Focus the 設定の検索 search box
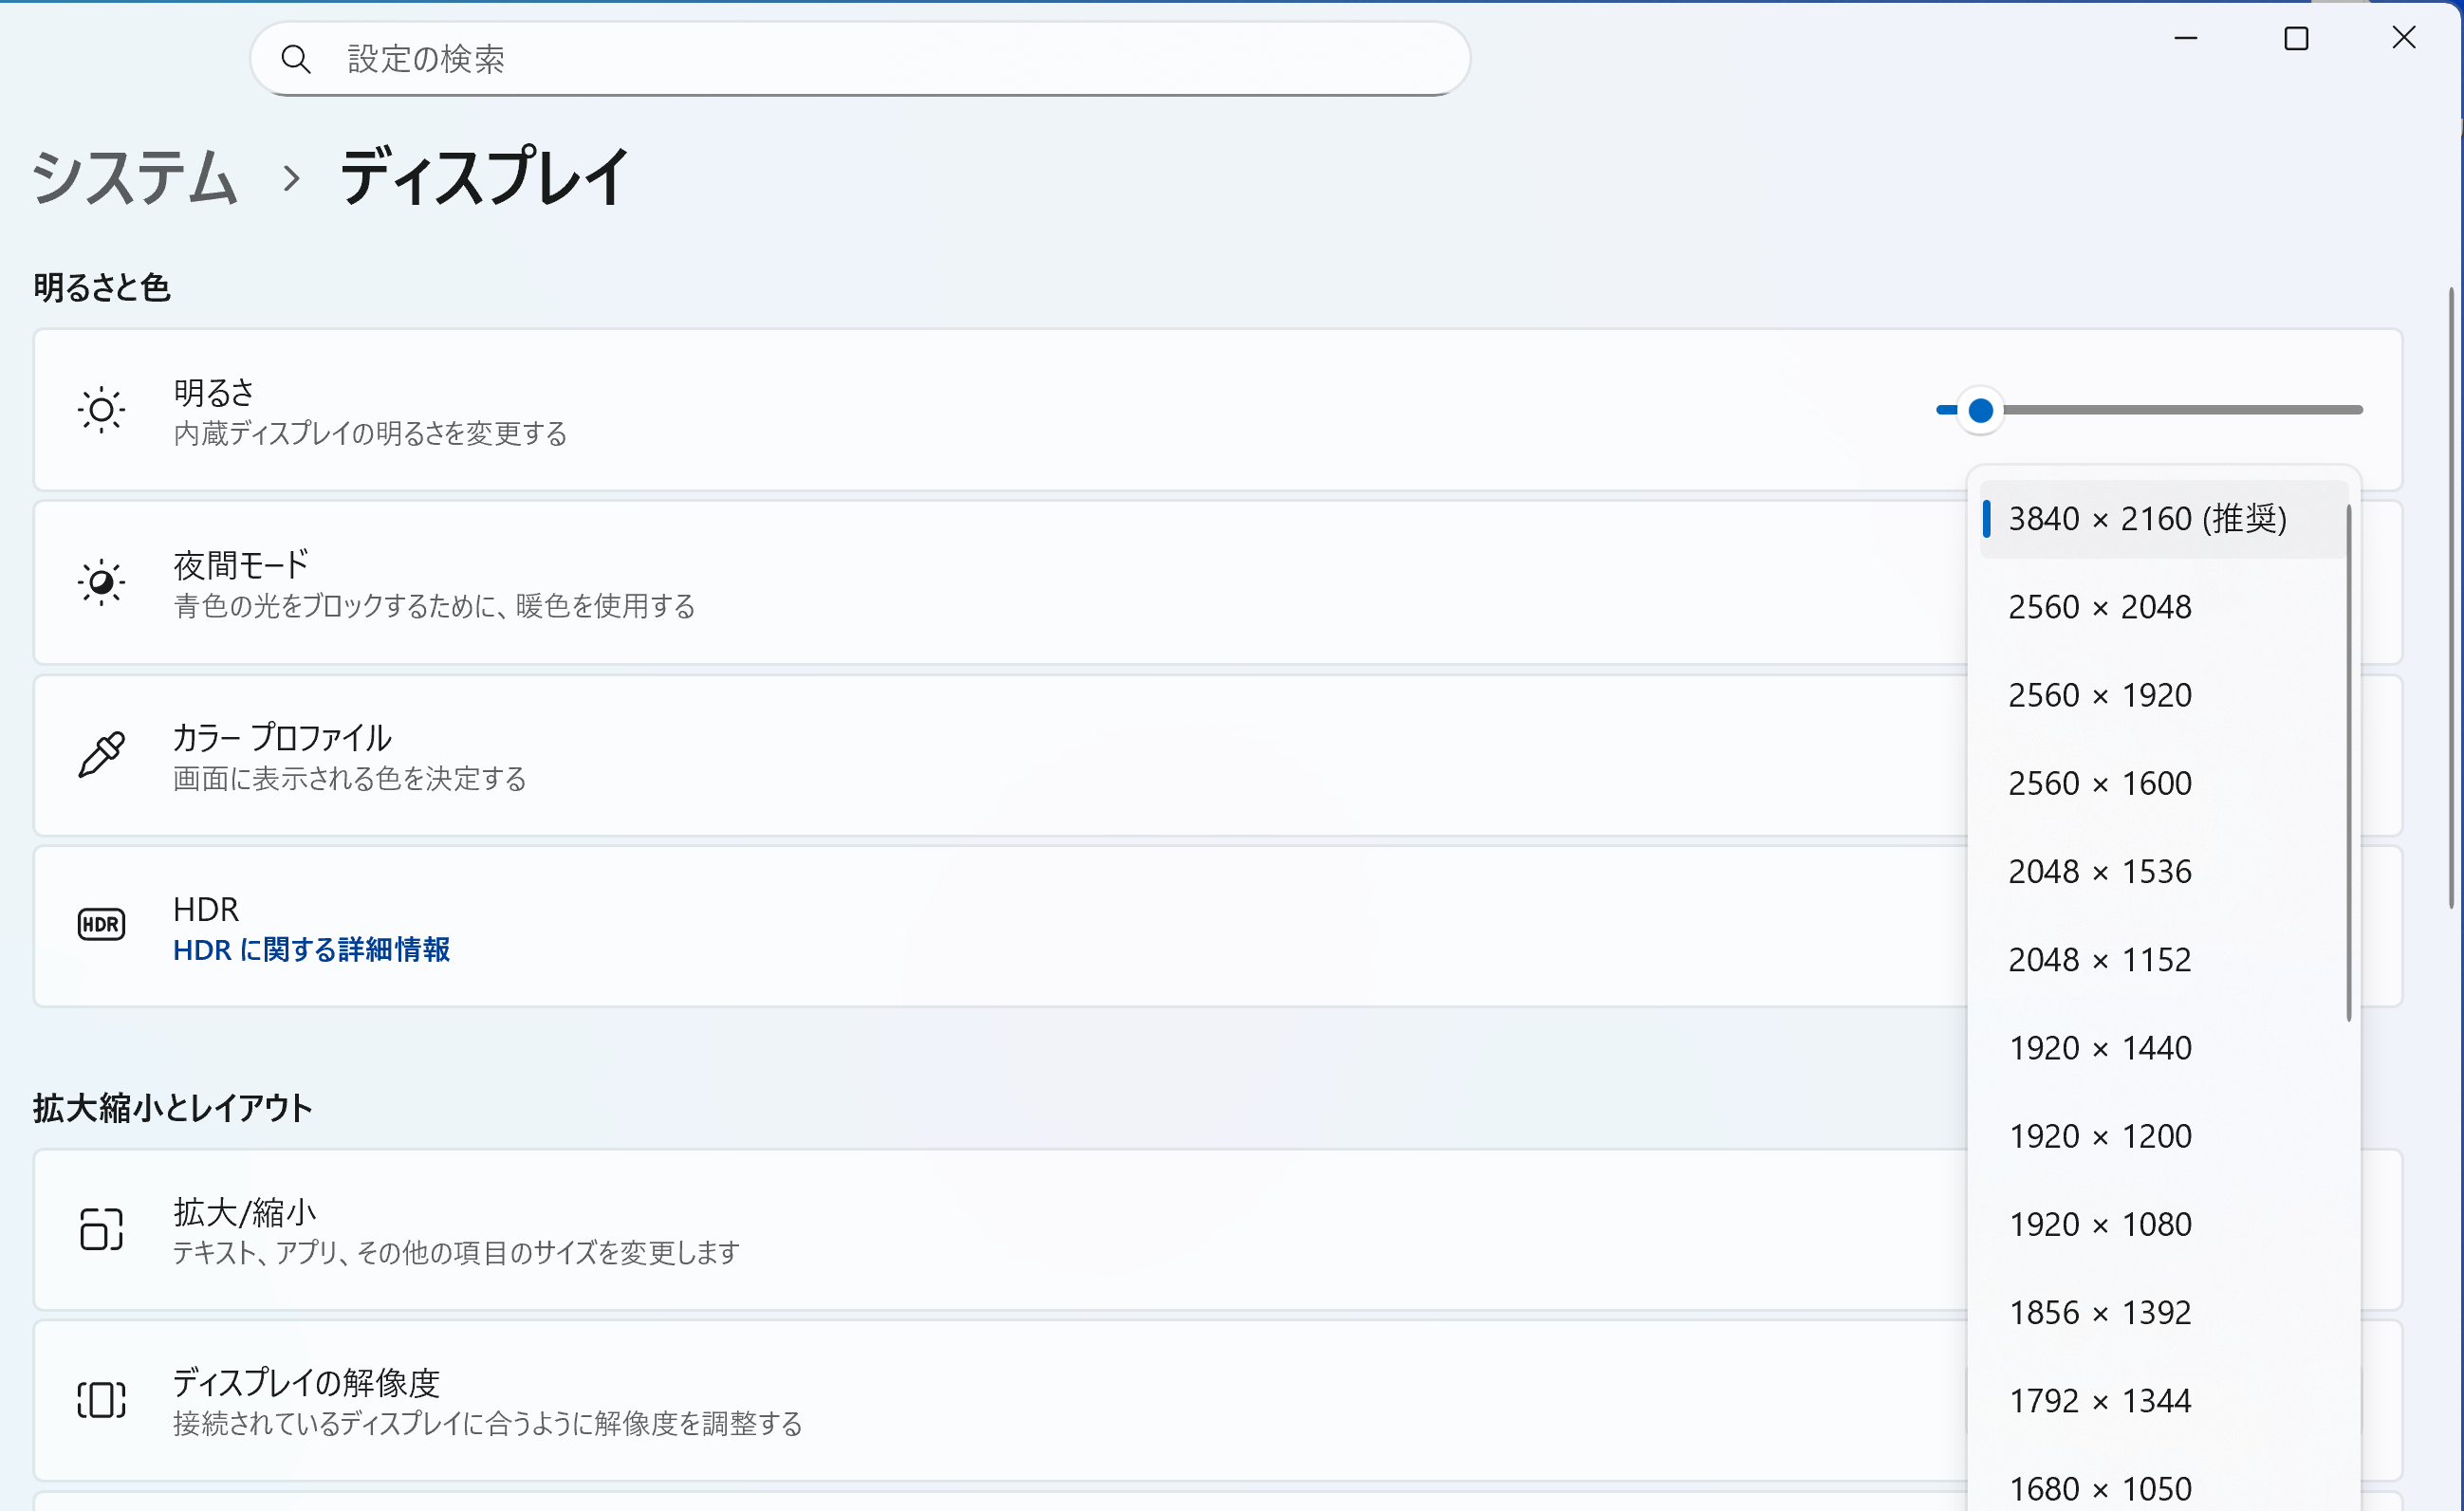This screenshot has width=2464, height=1511. tap(859, 59)
